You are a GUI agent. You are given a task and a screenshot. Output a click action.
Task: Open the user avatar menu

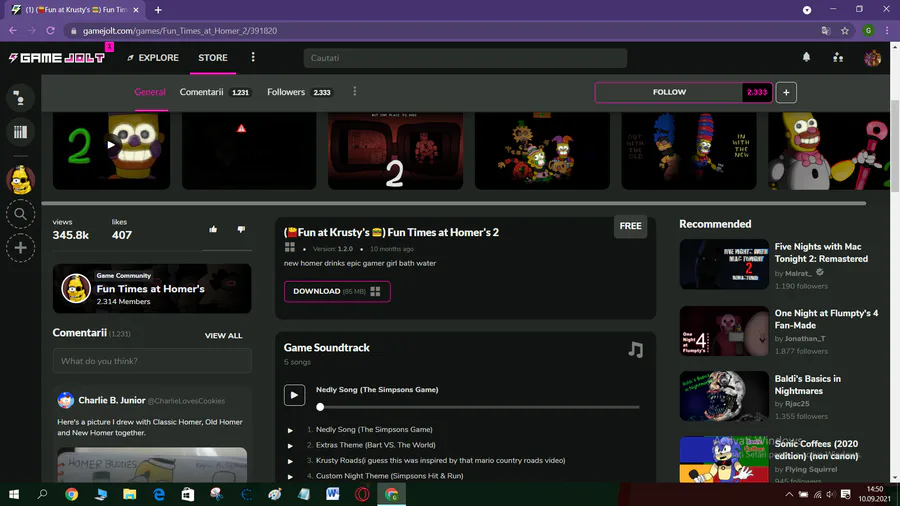click(872, 58)
